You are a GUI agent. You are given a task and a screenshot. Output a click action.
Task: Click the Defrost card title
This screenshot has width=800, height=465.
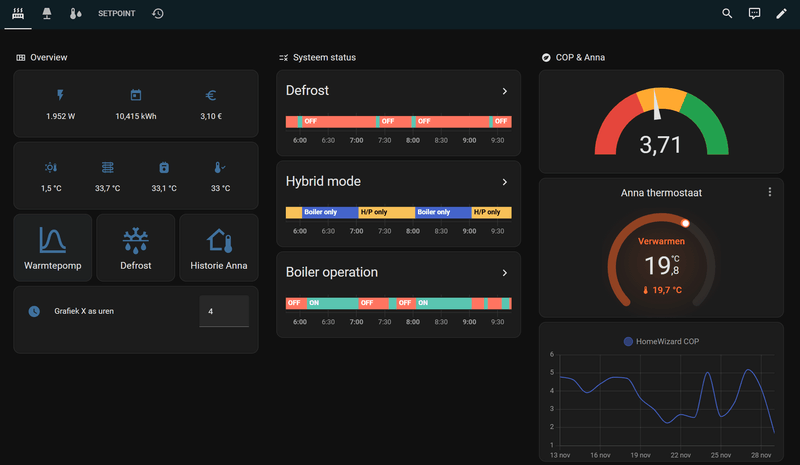click(307, 91)
